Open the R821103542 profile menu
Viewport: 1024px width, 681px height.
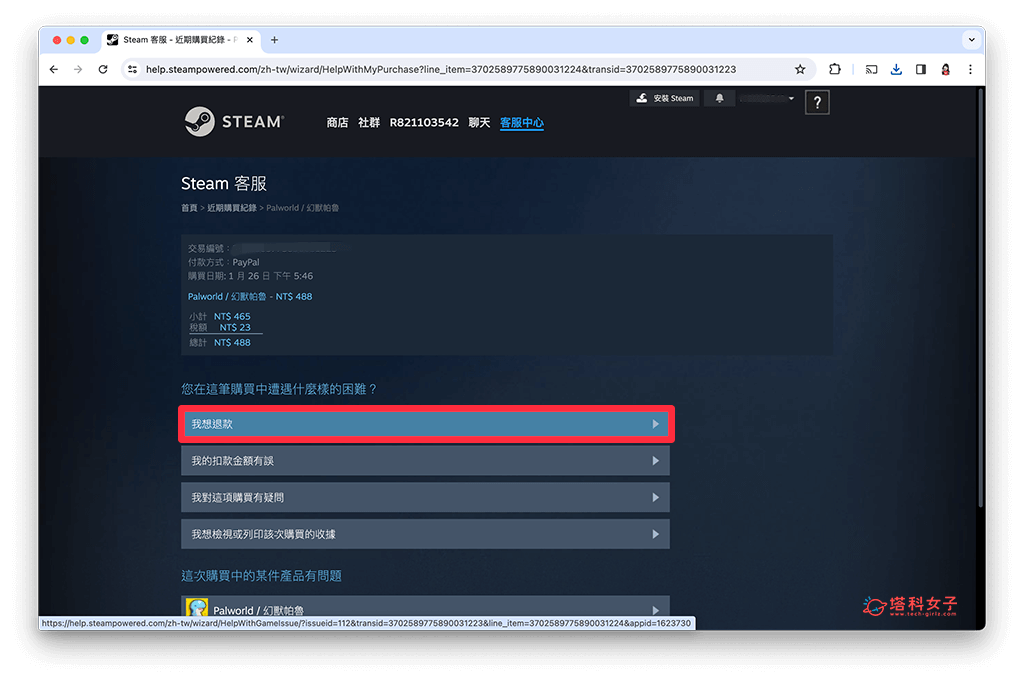coord(424,122)
